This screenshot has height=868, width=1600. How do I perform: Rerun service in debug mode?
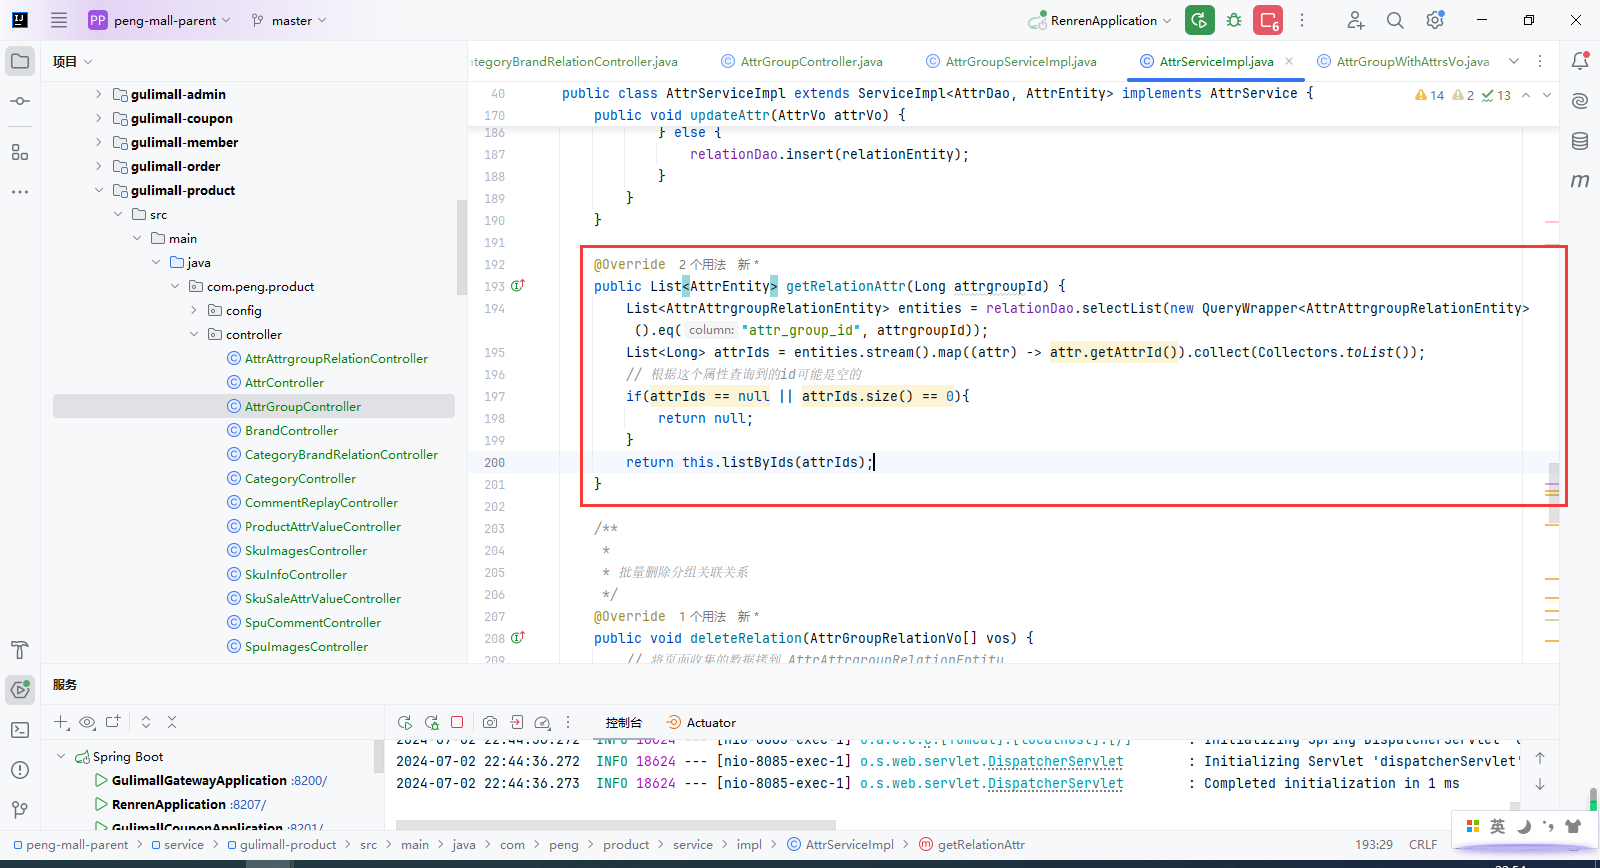point(431,722)
